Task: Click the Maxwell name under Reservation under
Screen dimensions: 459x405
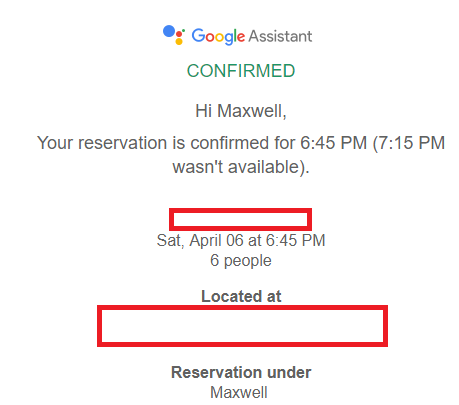Action: tap(239, 392)
